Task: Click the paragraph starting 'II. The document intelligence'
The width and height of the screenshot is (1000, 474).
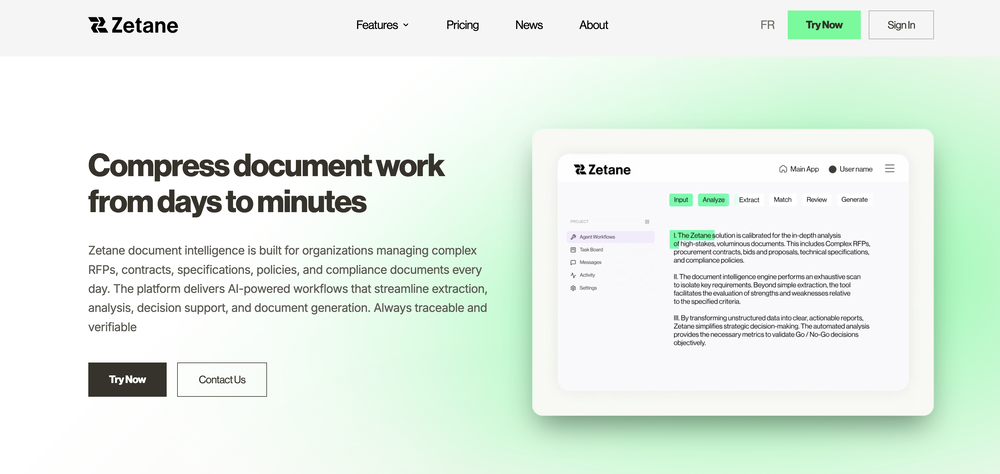Action: [768, 289]
